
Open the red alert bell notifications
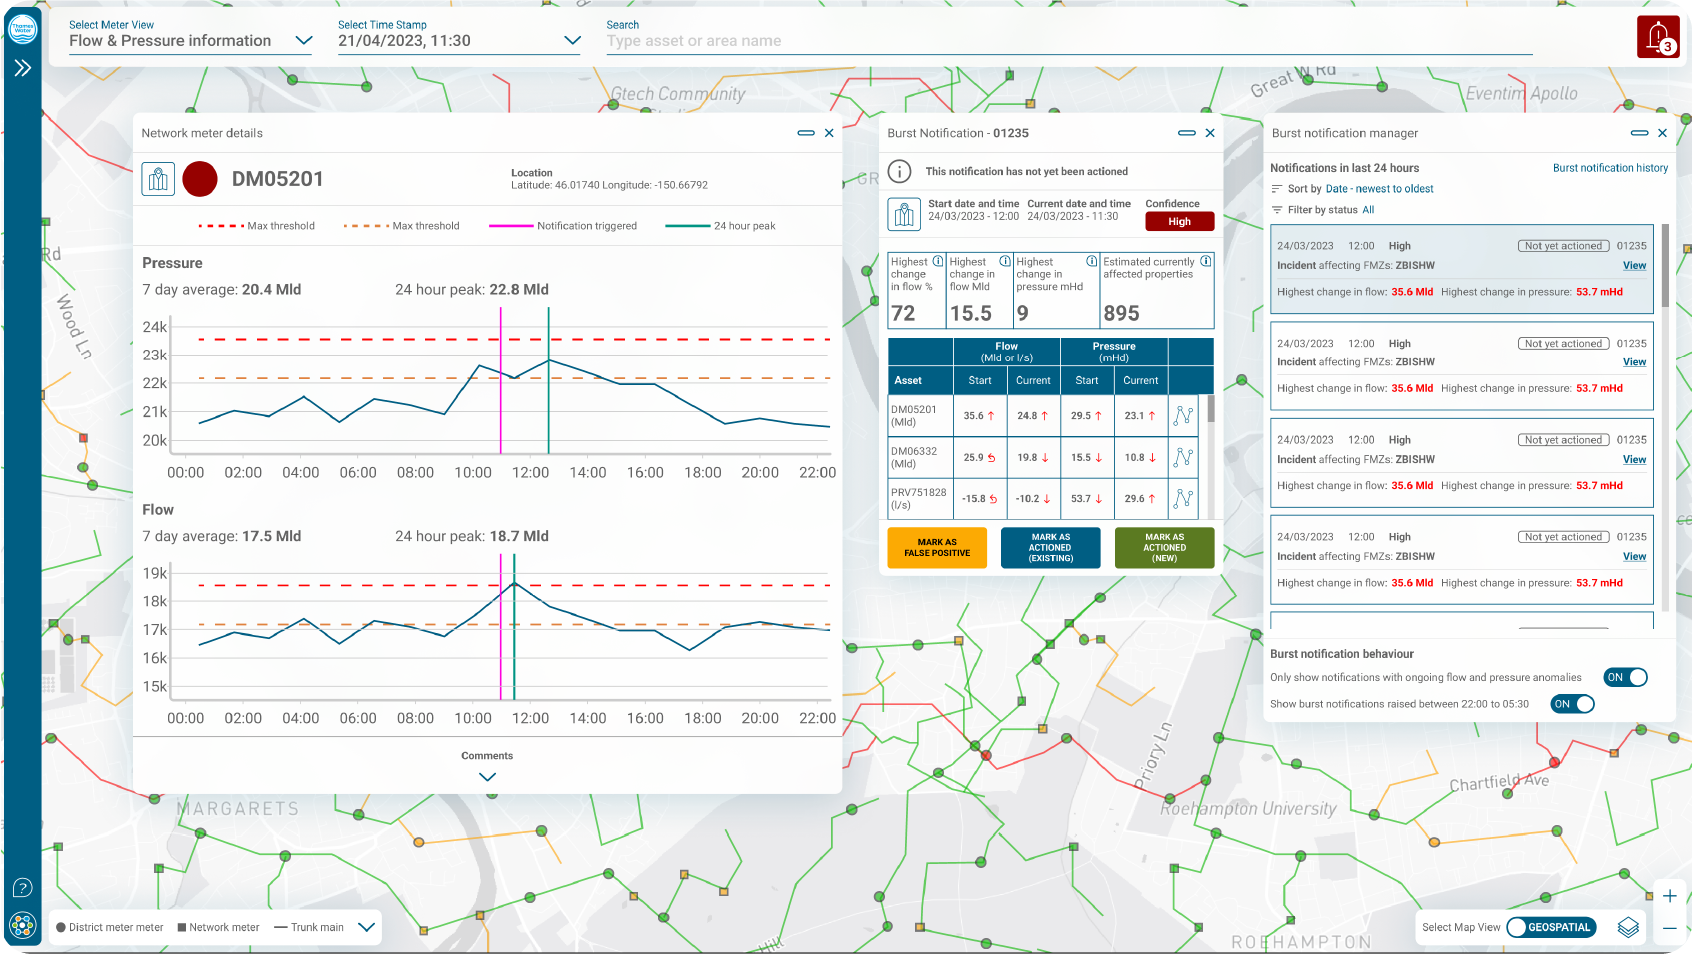(x=1658, y=37)
